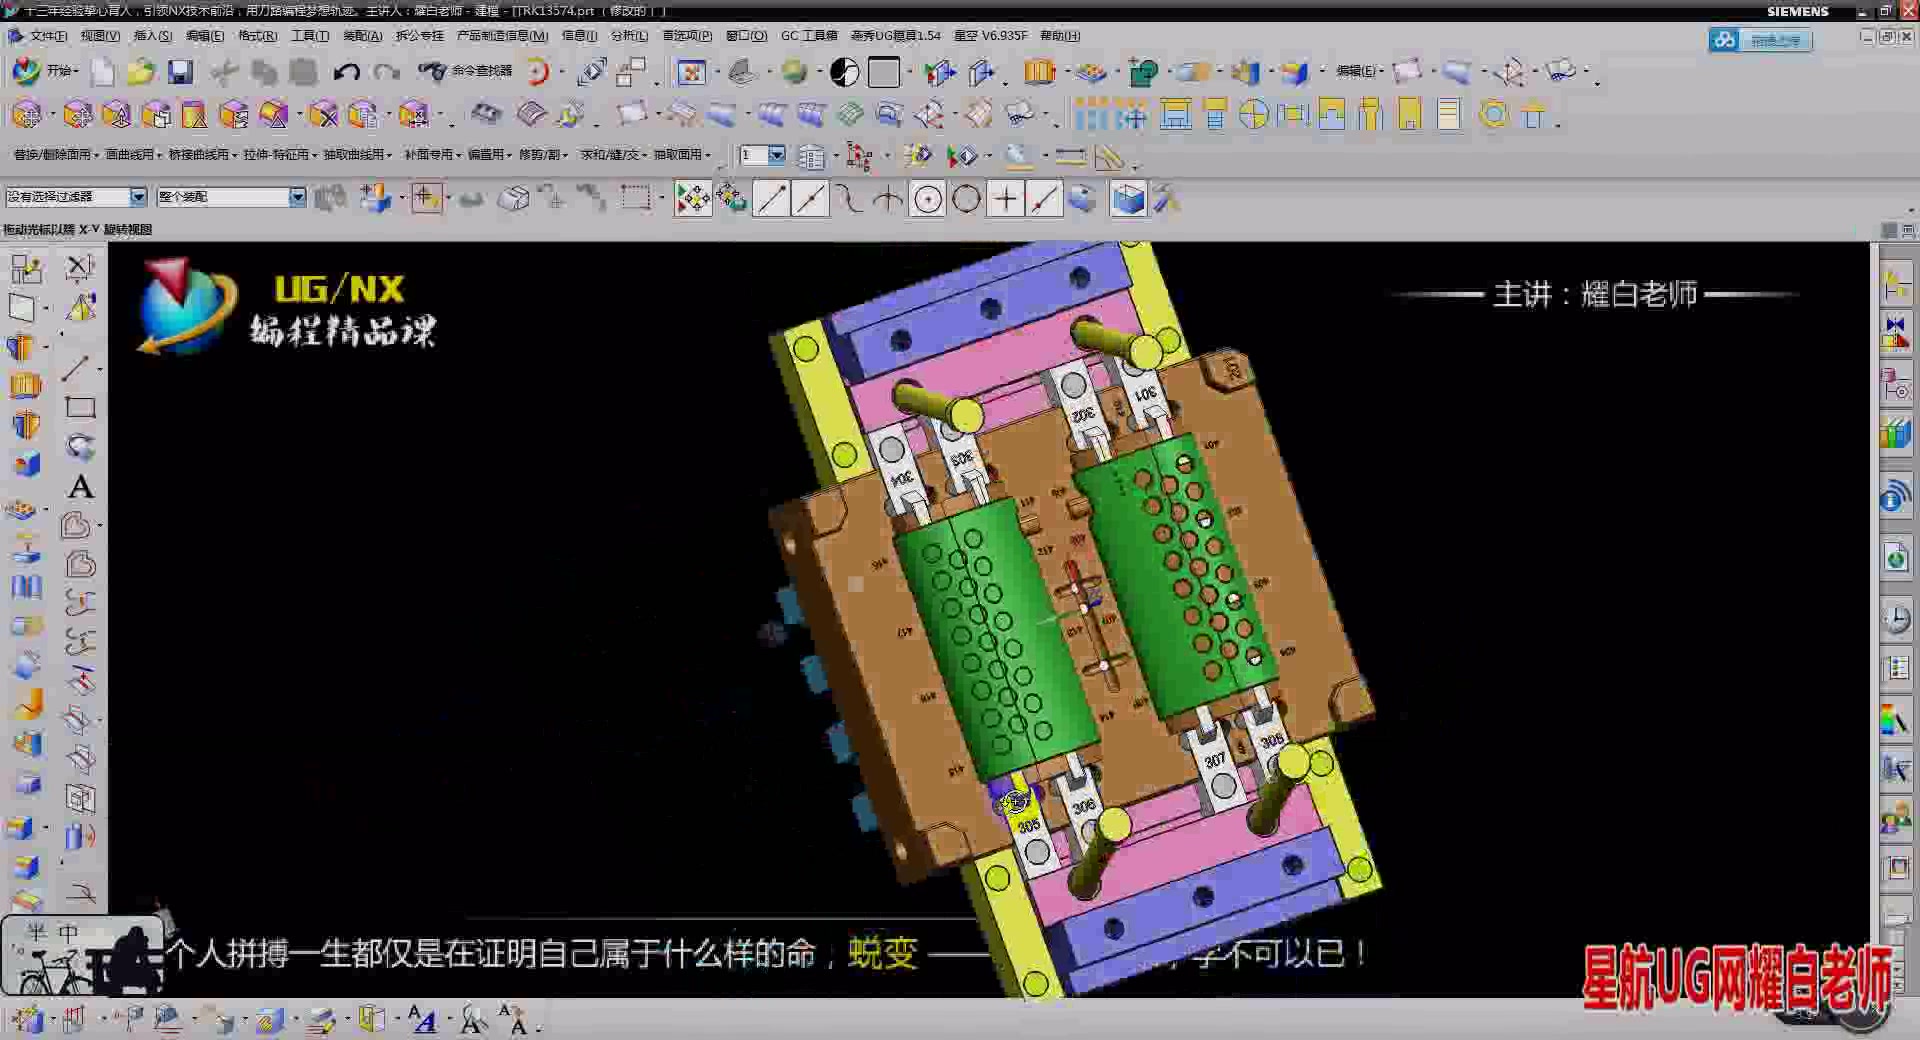1920x1040 pixels.
Task: Open the 补面专用 toolbar button
Action: pyautogui.click(x=431, y=155)
